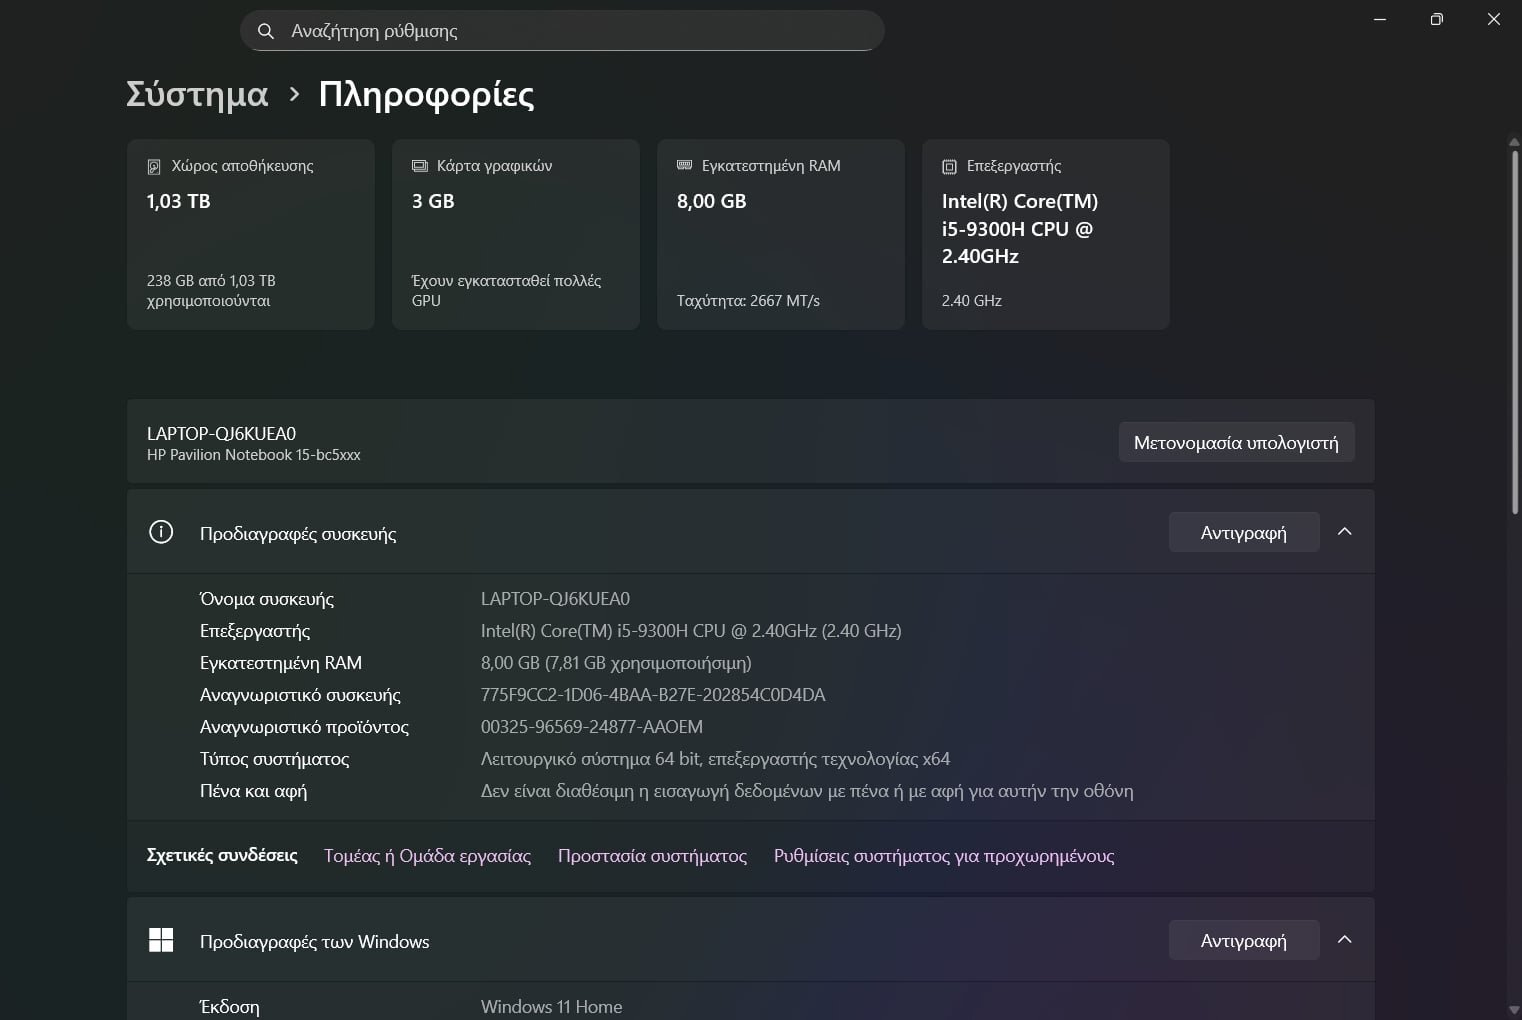Click the processor icon beside Επεξεργαστής
Image resolution: width=1522 pixels, height=1020 pixels.
pyautogui.click(x=949, y=167)
